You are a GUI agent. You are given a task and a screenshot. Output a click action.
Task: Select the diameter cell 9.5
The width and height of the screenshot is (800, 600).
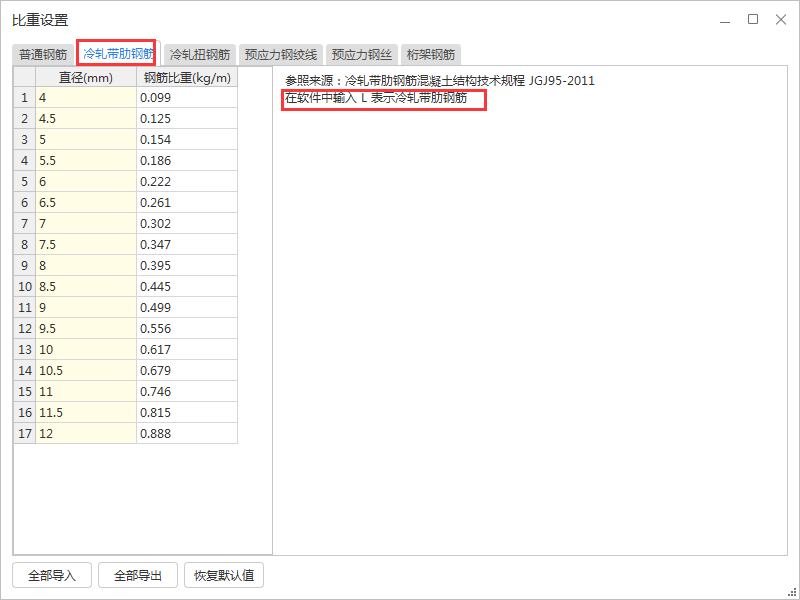86,328
